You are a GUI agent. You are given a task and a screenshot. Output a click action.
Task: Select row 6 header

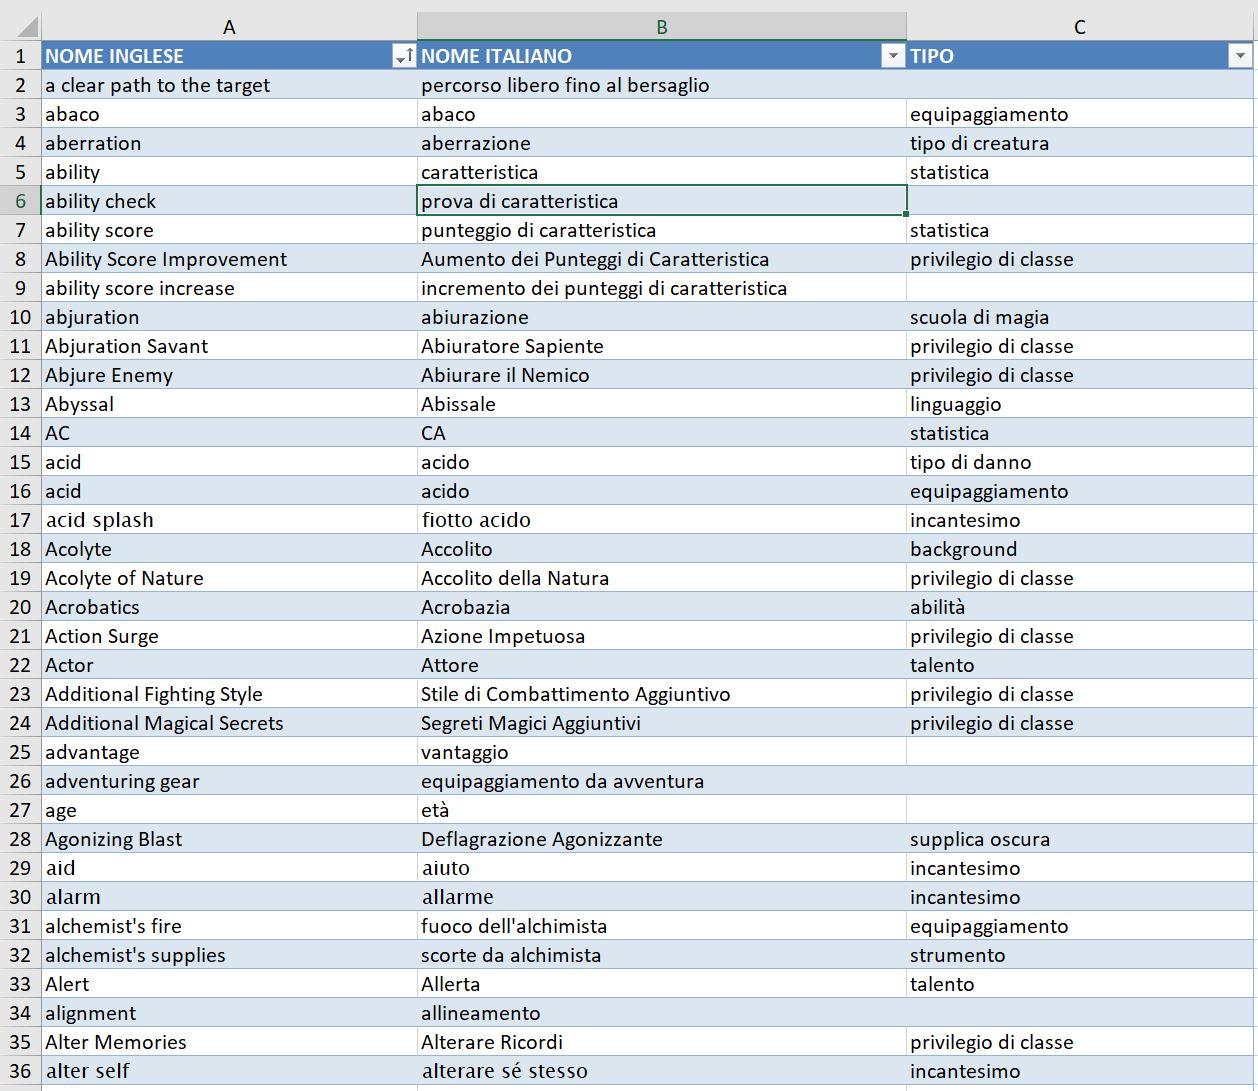(x=20, y=201)
